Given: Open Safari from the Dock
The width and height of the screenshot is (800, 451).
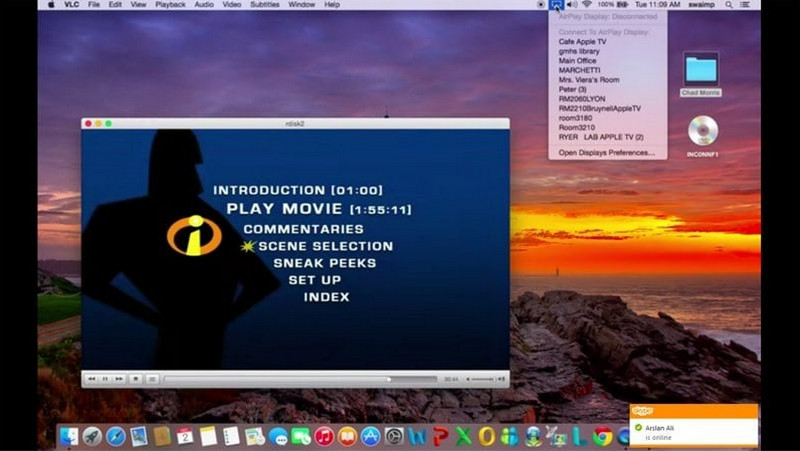Looking at the screenshot, I should click(x=116, y=437).
